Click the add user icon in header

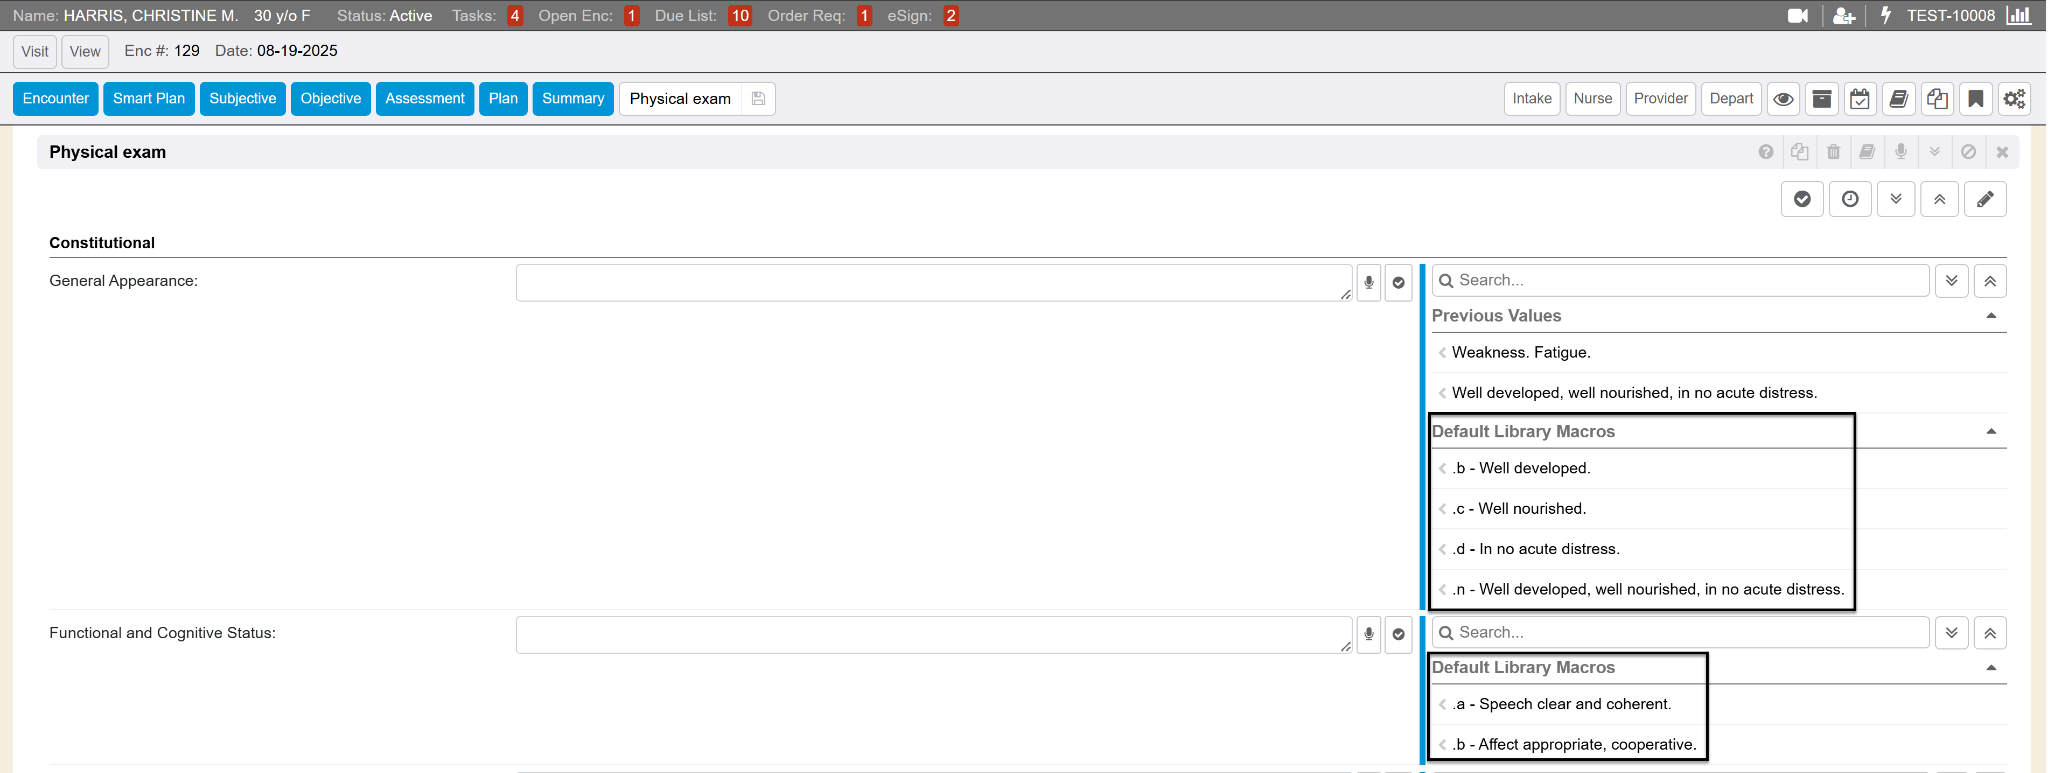(1844, 16)
